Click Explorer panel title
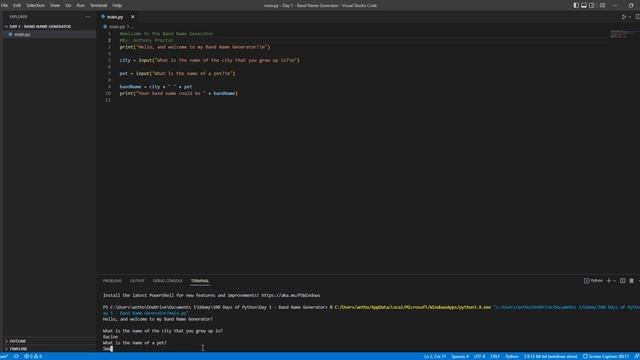Viewport: 640px width, 360px height. pyautogui.click(x=18, y=17)
